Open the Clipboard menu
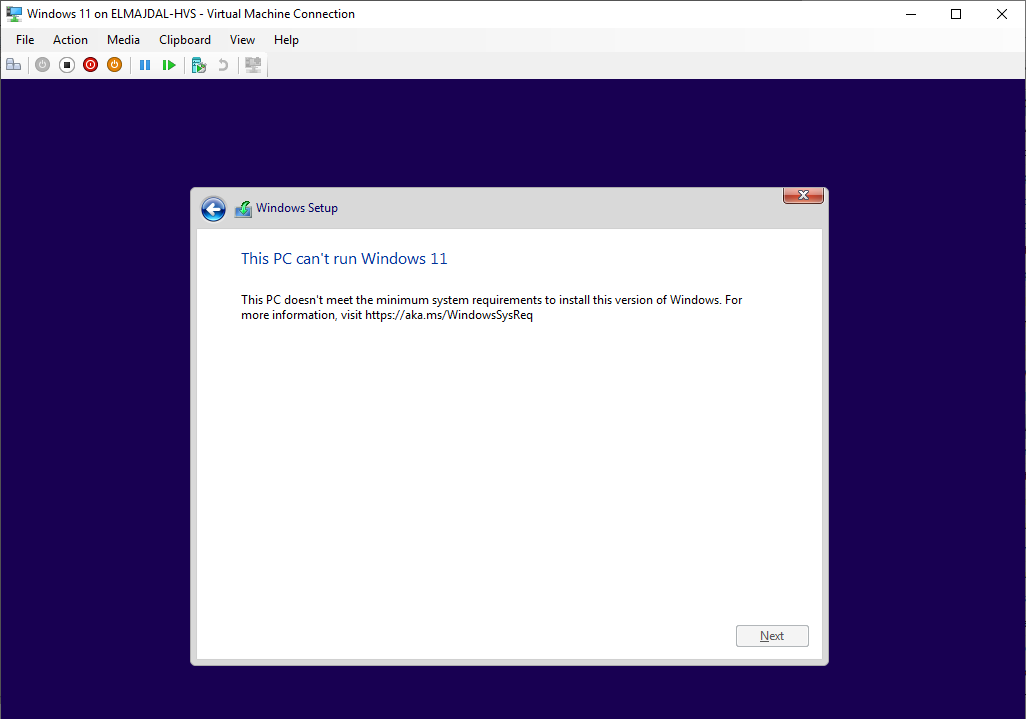Viewport: 1026px width, 719px height. coord(185,40)
